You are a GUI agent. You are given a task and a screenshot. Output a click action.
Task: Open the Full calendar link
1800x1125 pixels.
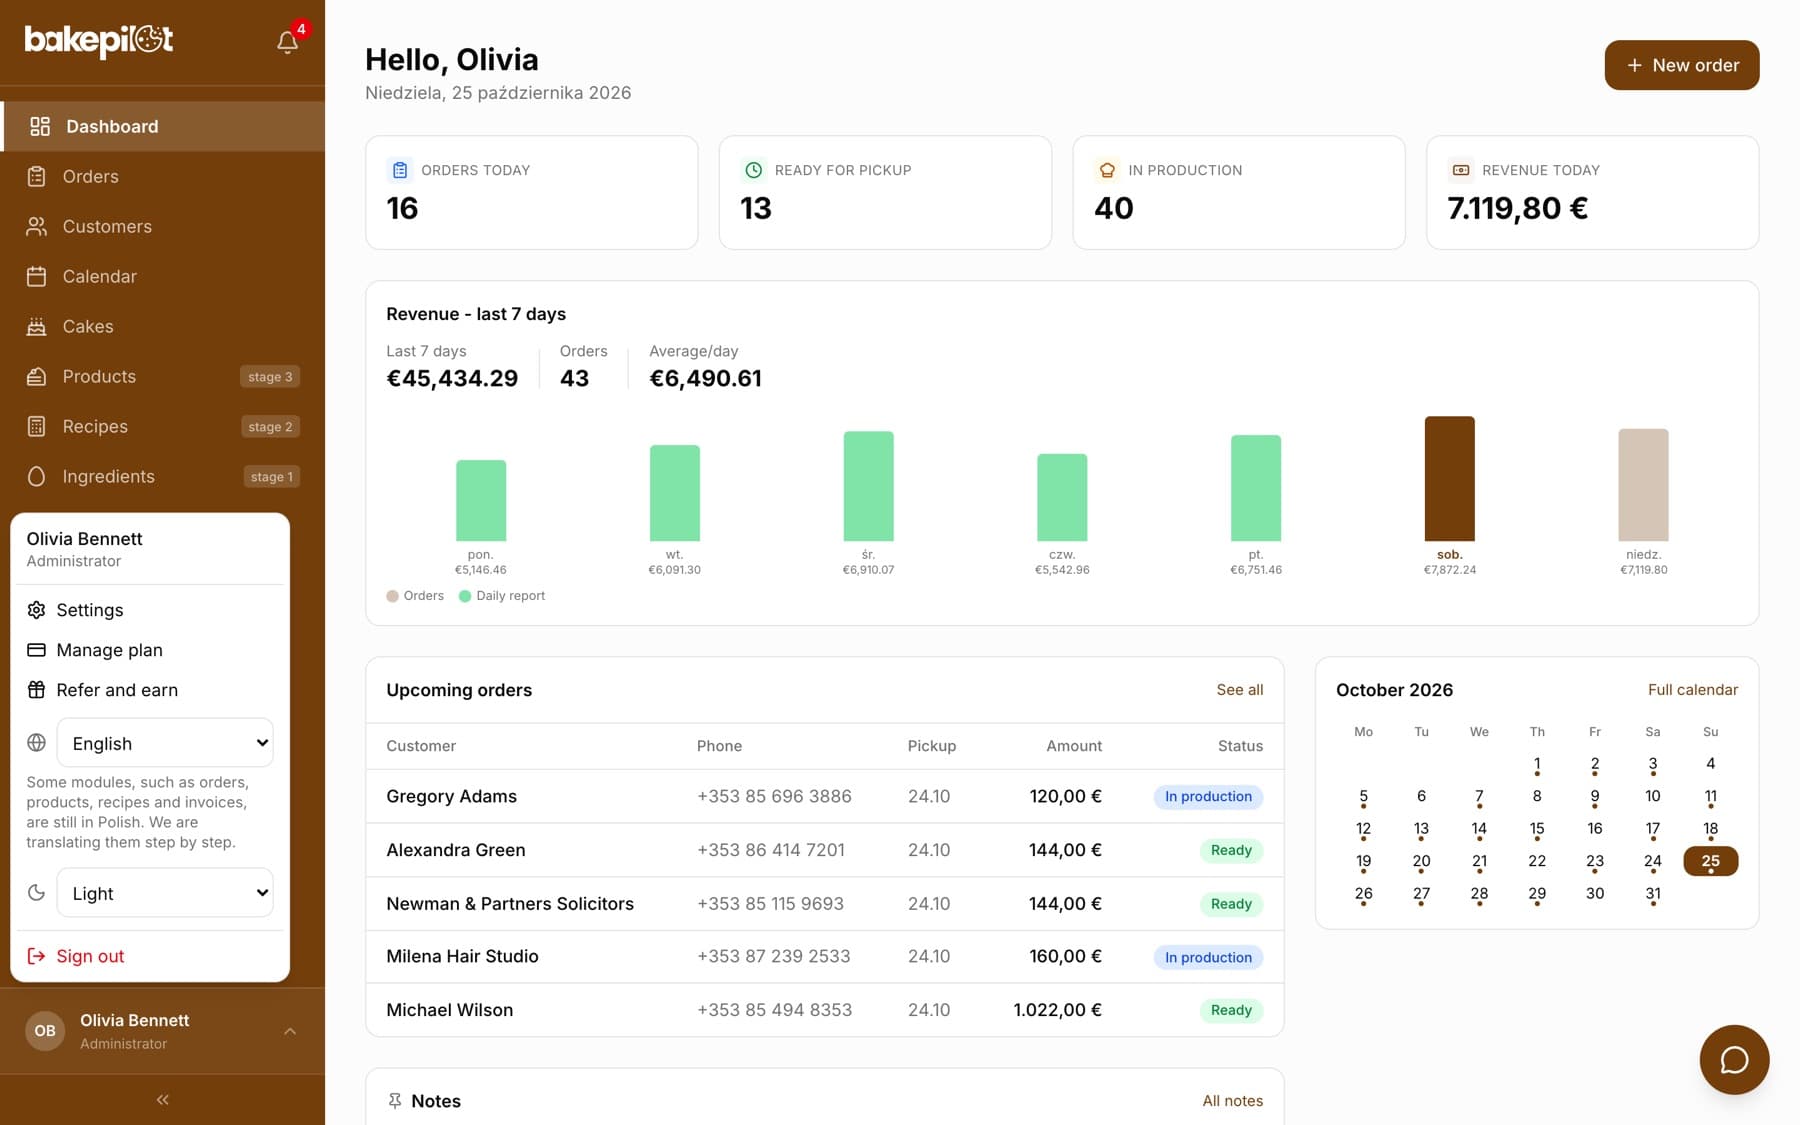(x=1693, y=690)
